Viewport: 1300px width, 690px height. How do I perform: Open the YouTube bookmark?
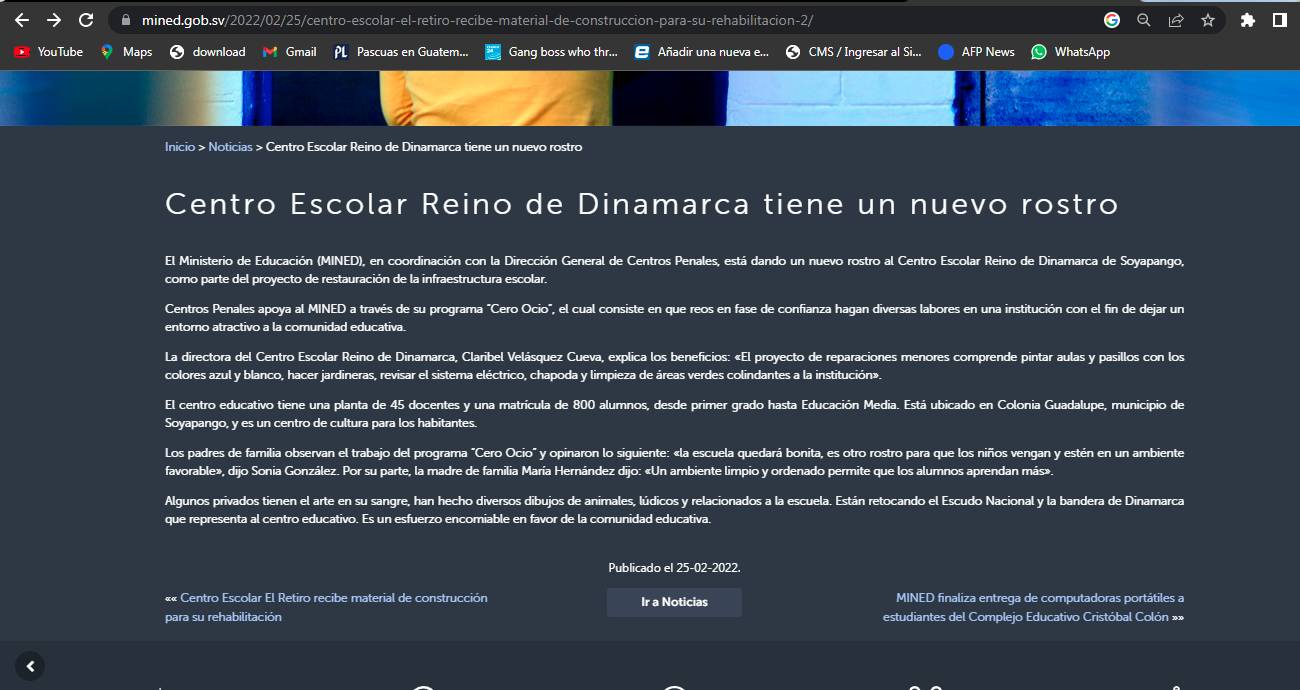(x=49, y=52)
